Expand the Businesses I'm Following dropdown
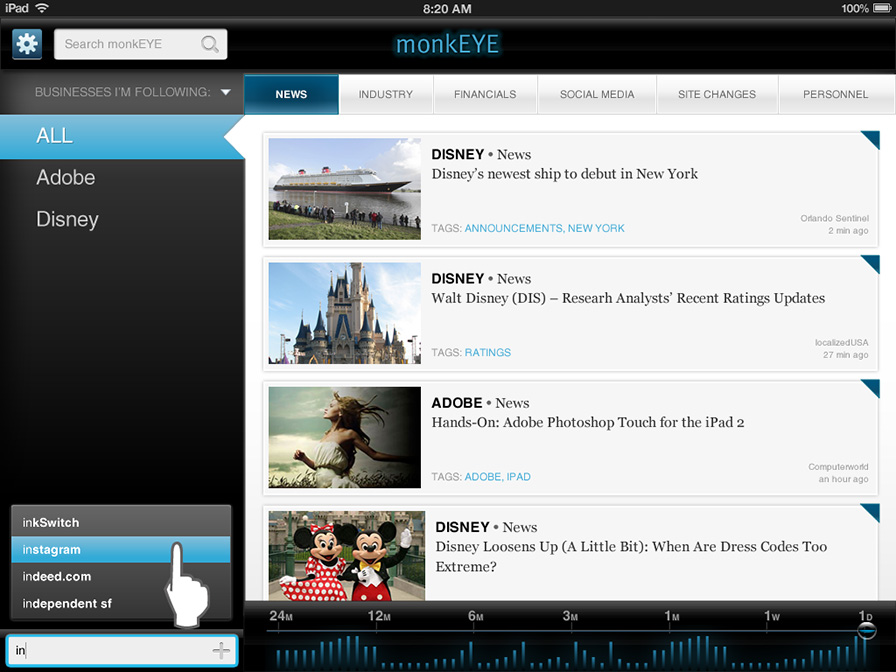Image resolution: width=896 pixels, height=672 pixels. (226, 93)
